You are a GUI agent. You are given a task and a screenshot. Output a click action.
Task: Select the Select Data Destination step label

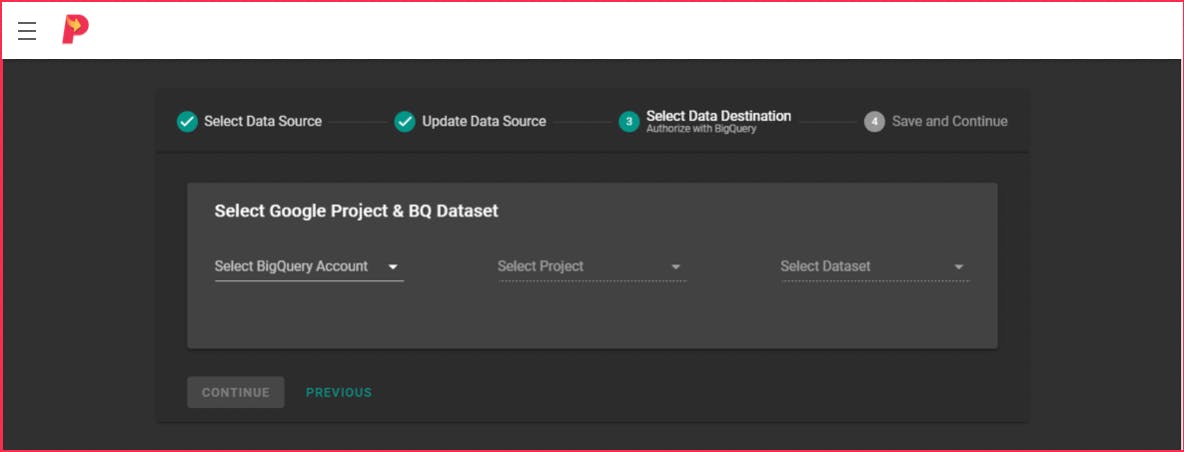[718, 116]
